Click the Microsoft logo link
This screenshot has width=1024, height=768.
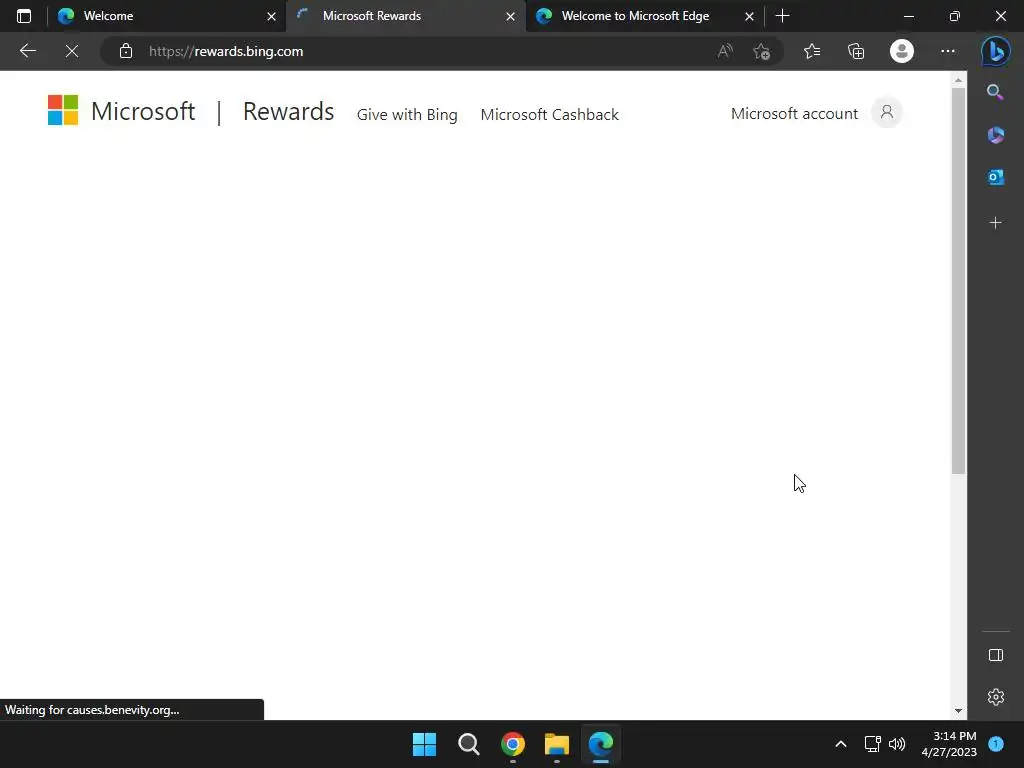click(121, 110)
